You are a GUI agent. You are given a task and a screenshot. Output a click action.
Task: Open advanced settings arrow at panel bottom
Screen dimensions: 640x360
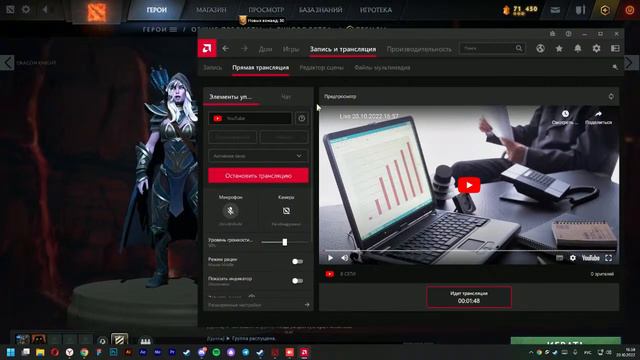pyautogui.click(x=307, y=305)
